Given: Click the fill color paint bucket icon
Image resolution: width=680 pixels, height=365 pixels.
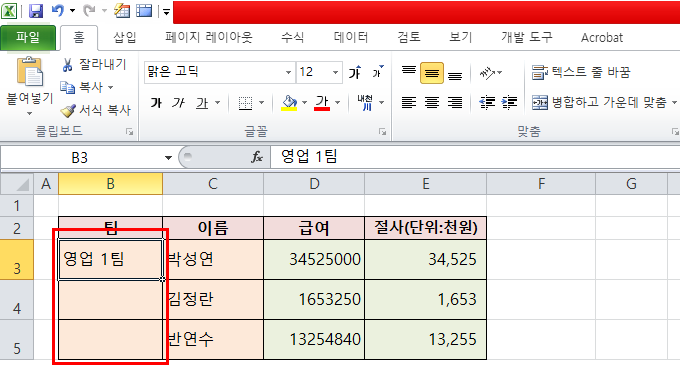Looking at the screenshot, I should (289, 103).
